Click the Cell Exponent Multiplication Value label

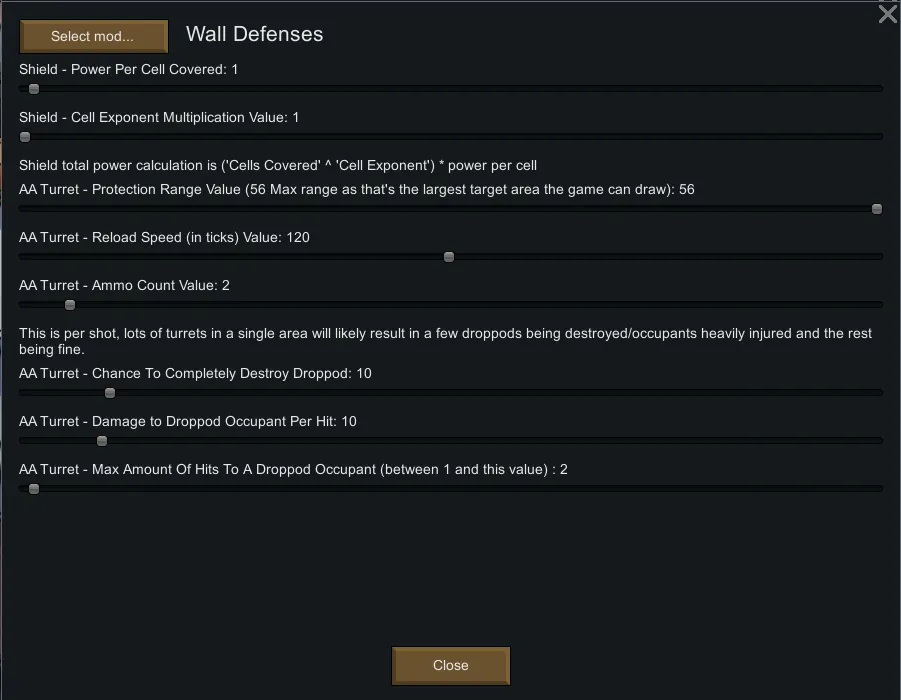158,118
